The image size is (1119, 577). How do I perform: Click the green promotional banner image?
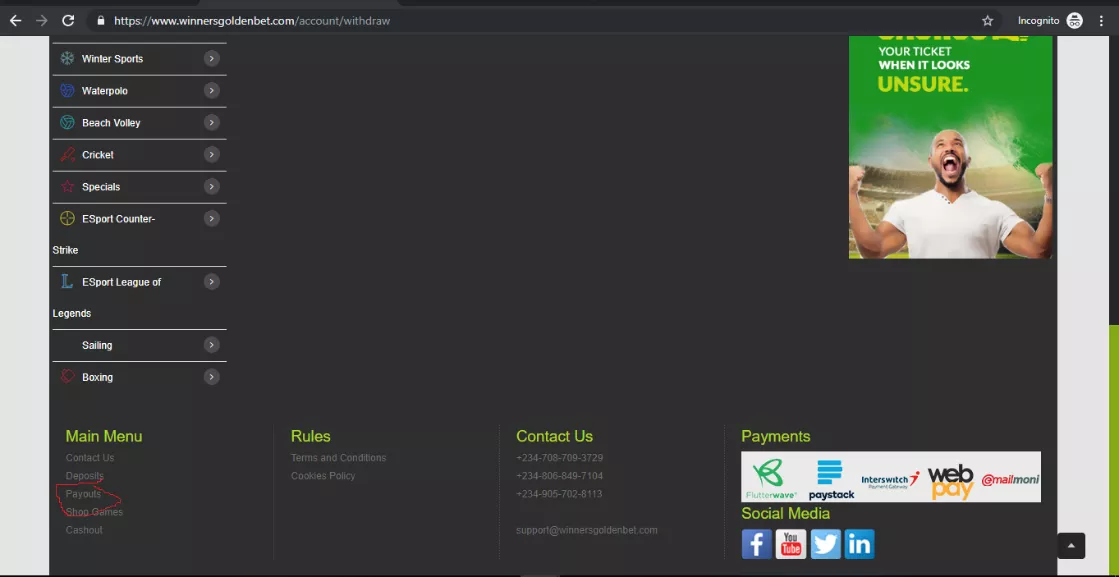click(x=950, y=147)
